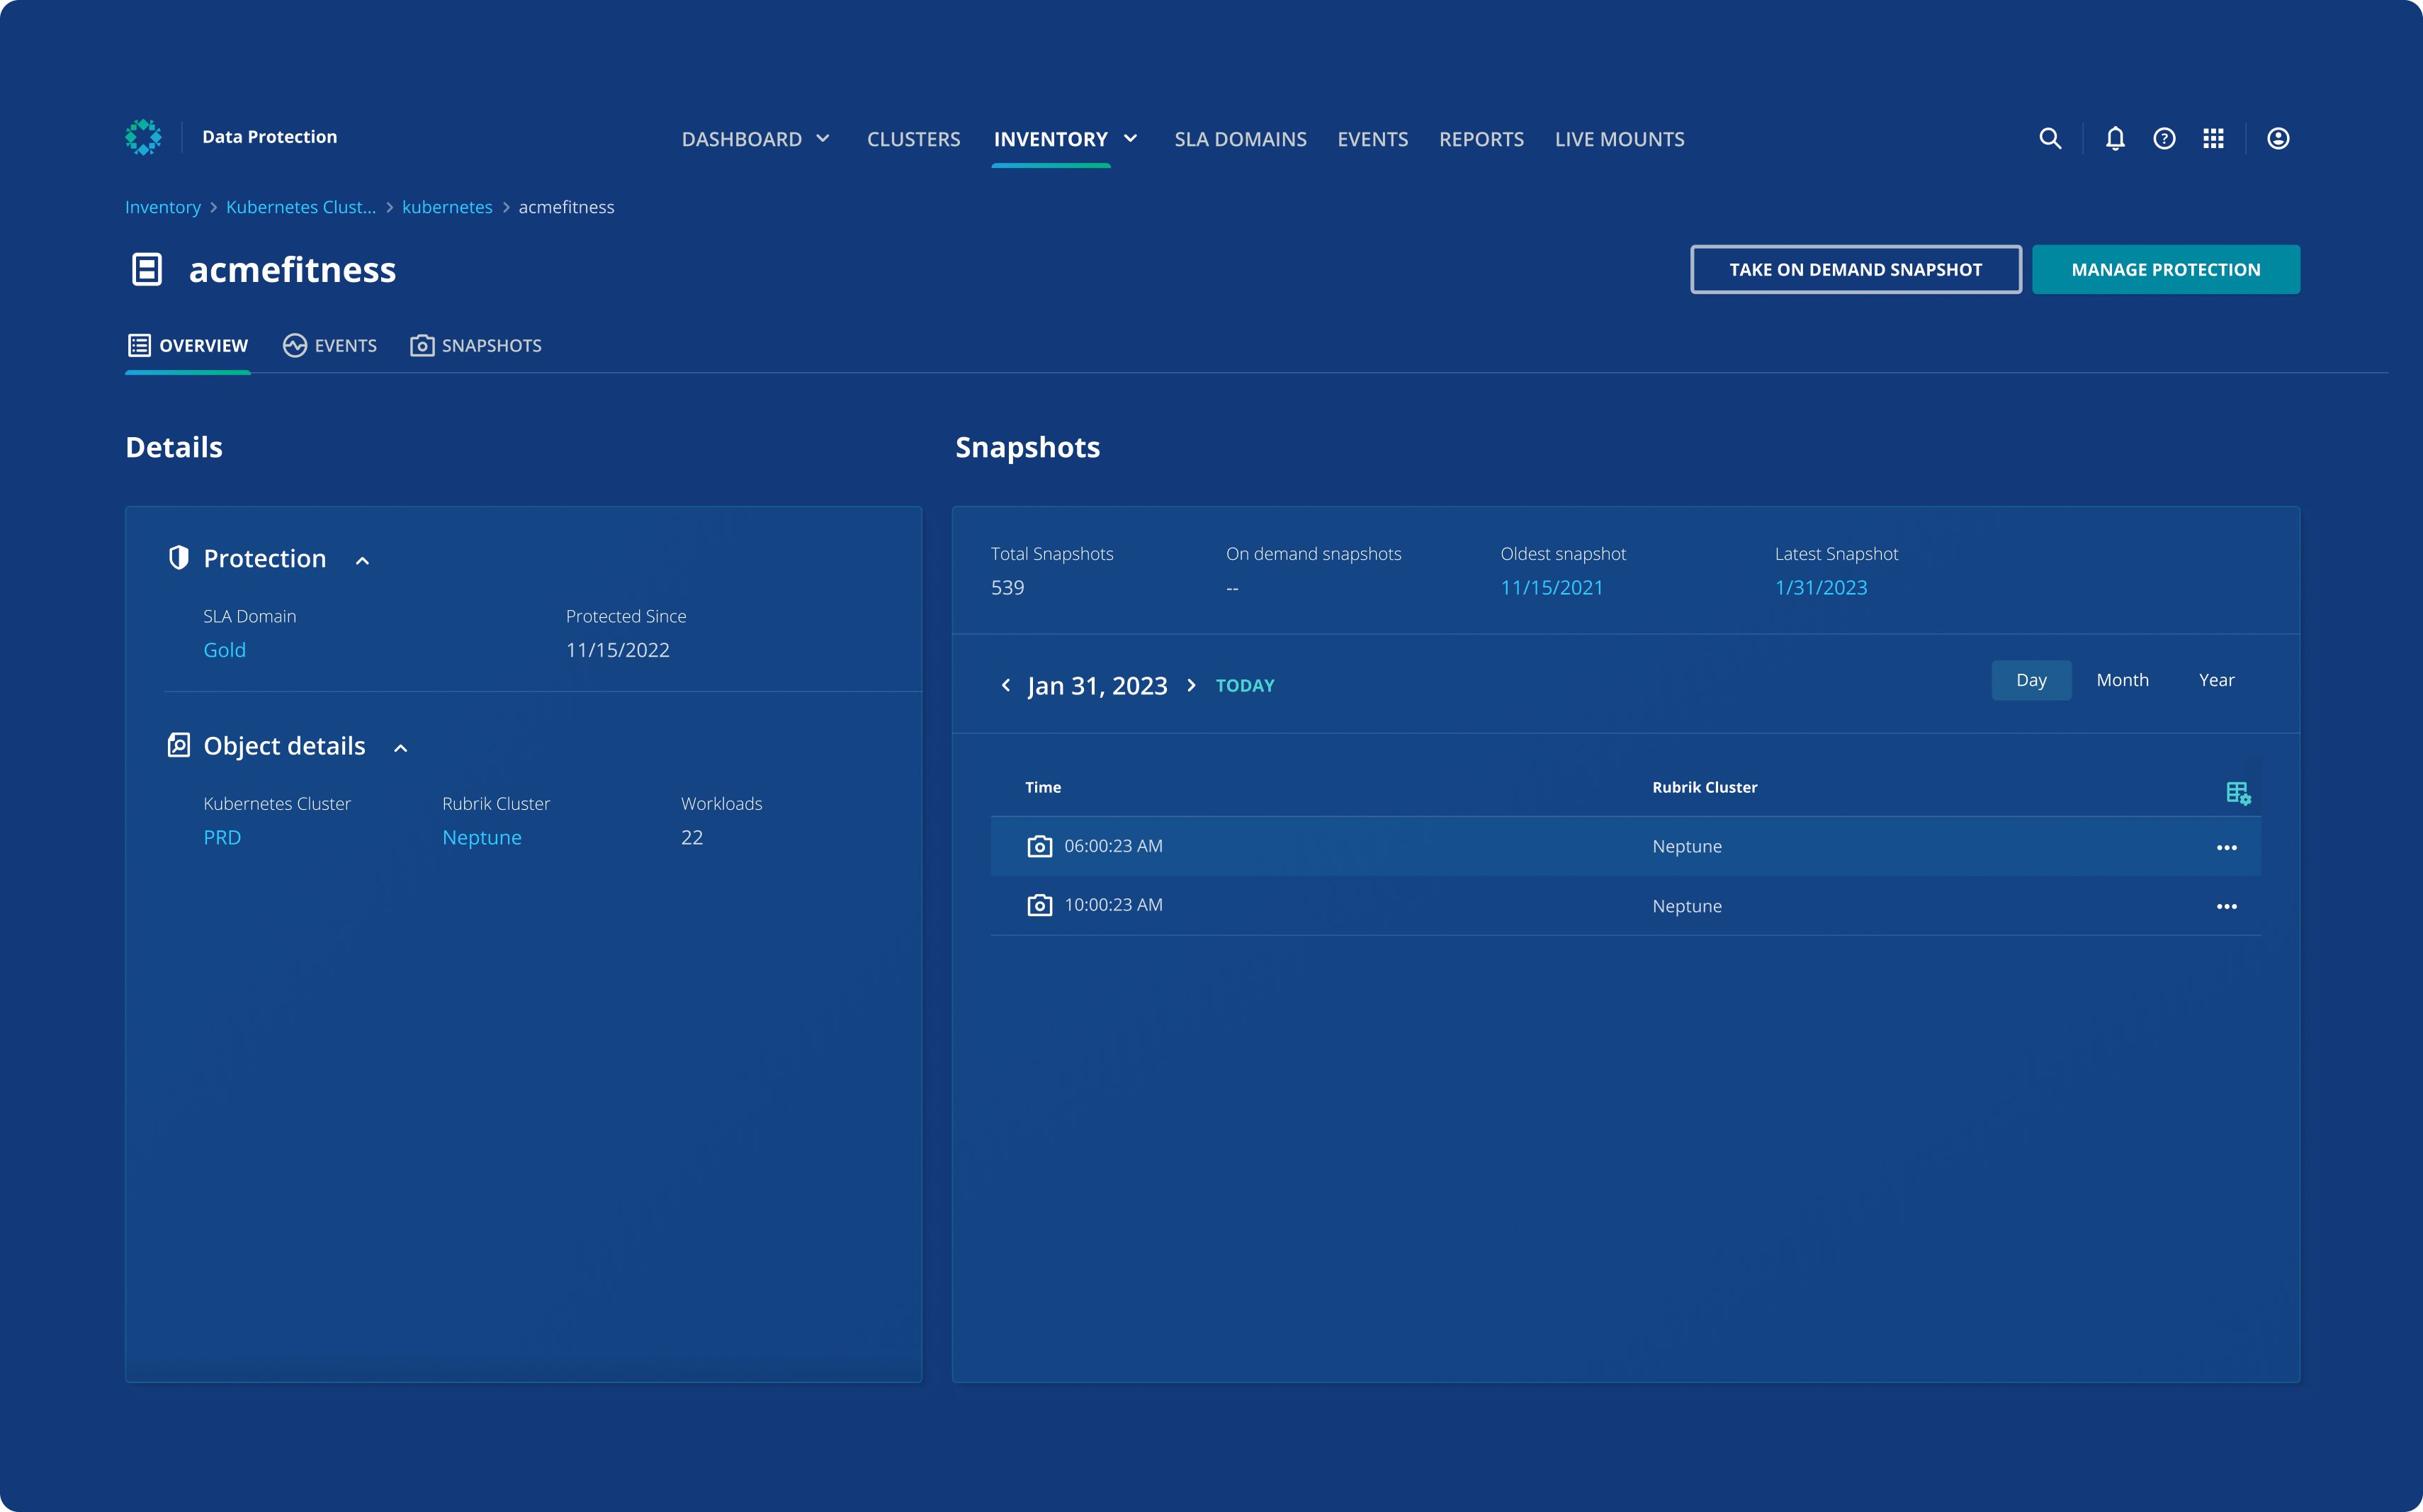Open the kubernetes breadcrumb link
This screenshot has width=2423, height=1512.
click(447, 207)
